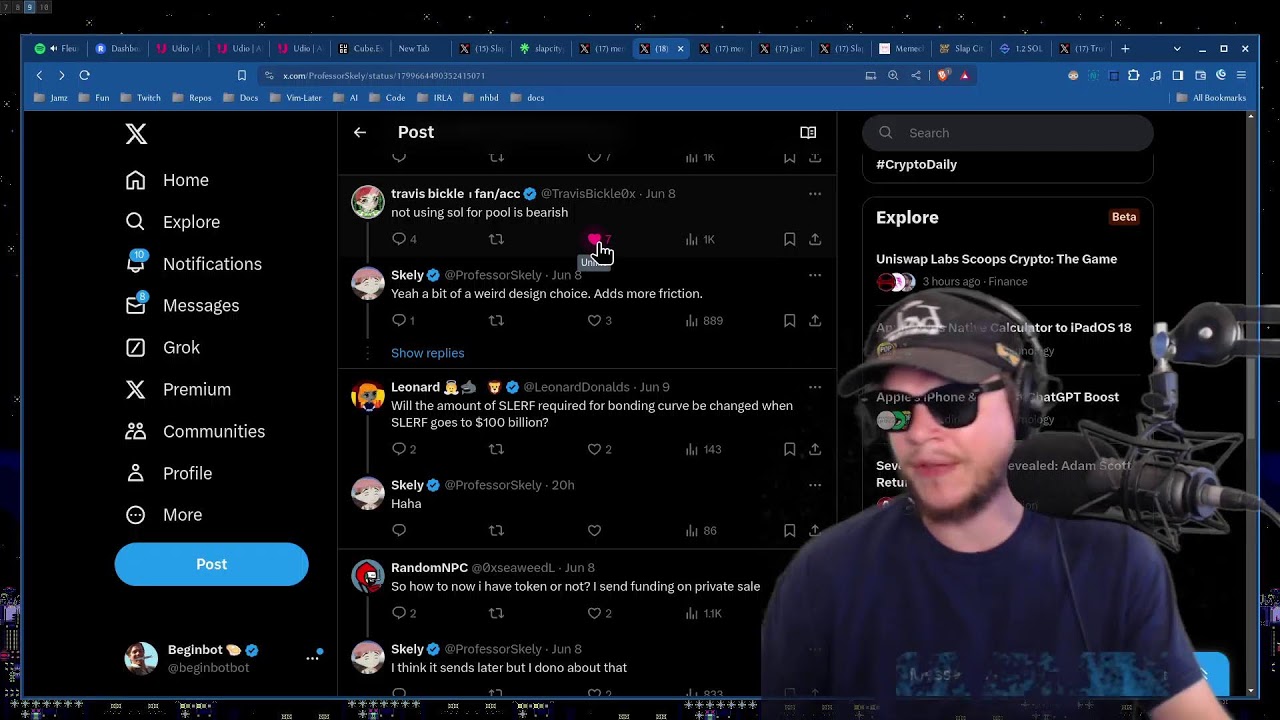Like Skely's 'weird design choice' post
1280x720 pixels.
point(594,320)
